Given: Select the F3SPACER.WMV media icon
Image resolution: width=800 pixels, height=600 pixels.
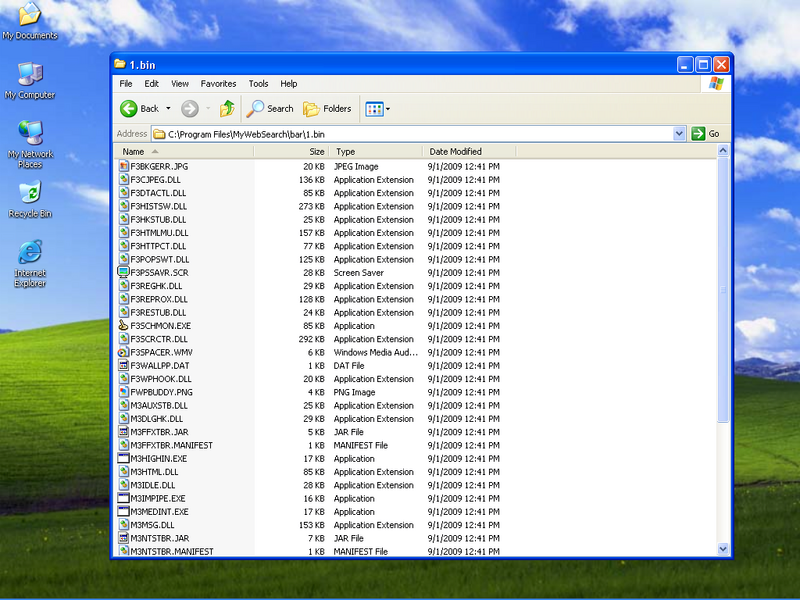Looking at the screenshot, I should [123, 352].
